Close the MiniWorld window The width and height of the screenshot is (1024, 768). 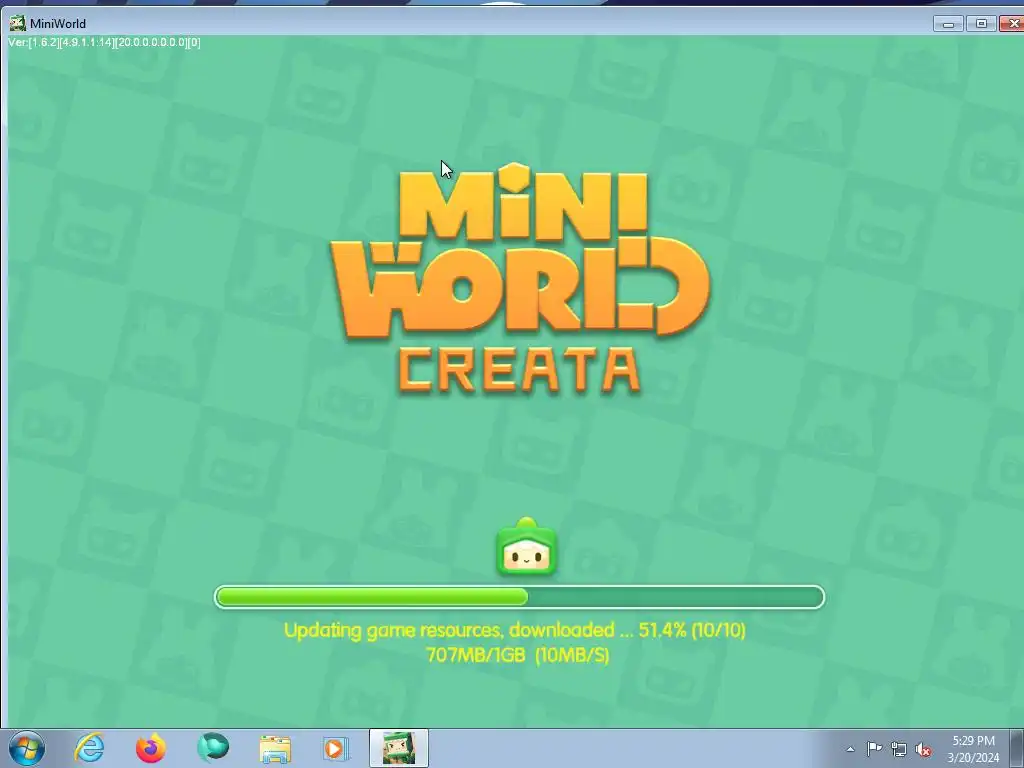coord(1012,24)
